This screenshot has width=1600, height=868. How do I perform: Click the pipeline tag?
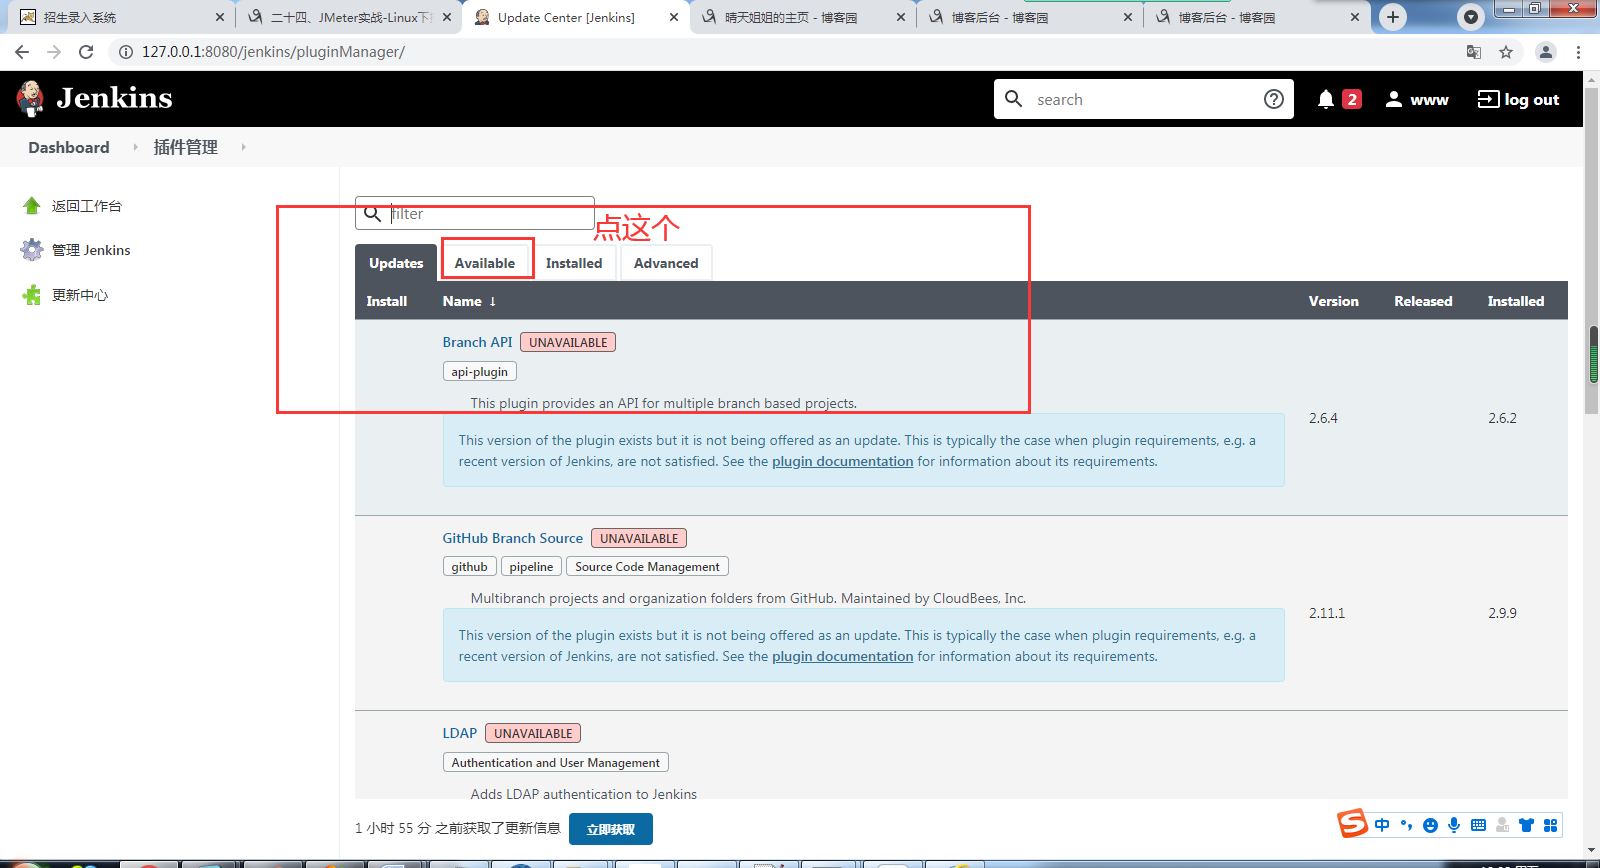[531, 566]
